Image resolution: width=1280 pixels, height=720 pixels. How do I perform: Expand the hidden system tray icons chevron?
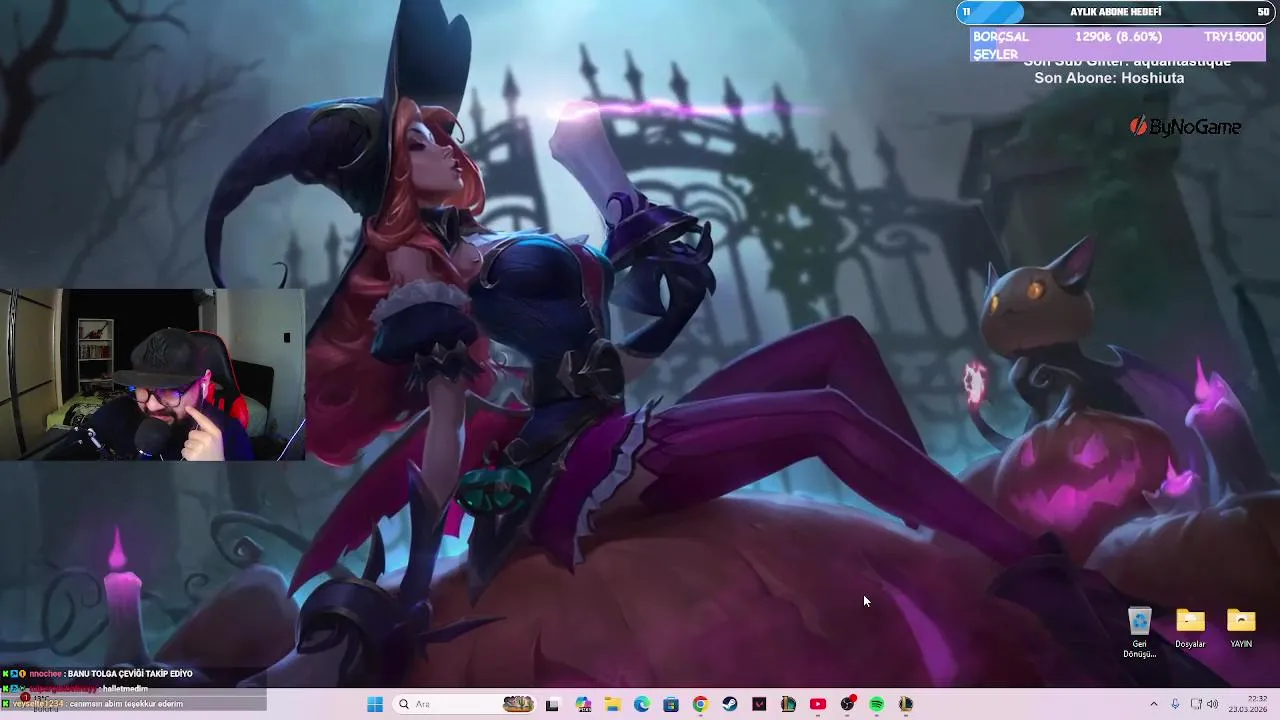click(x=1153, y=704)
